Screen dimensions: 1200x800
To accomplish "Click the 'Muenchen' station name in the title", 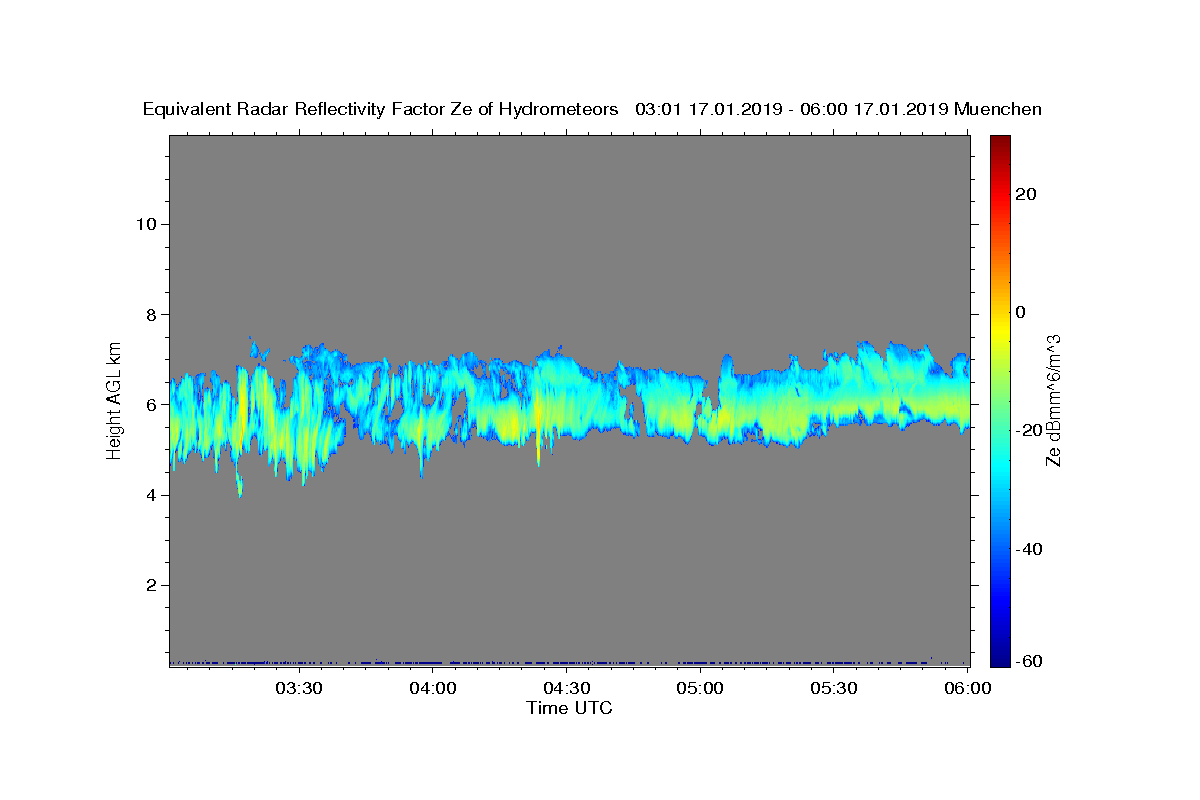I will pos(999,110).
